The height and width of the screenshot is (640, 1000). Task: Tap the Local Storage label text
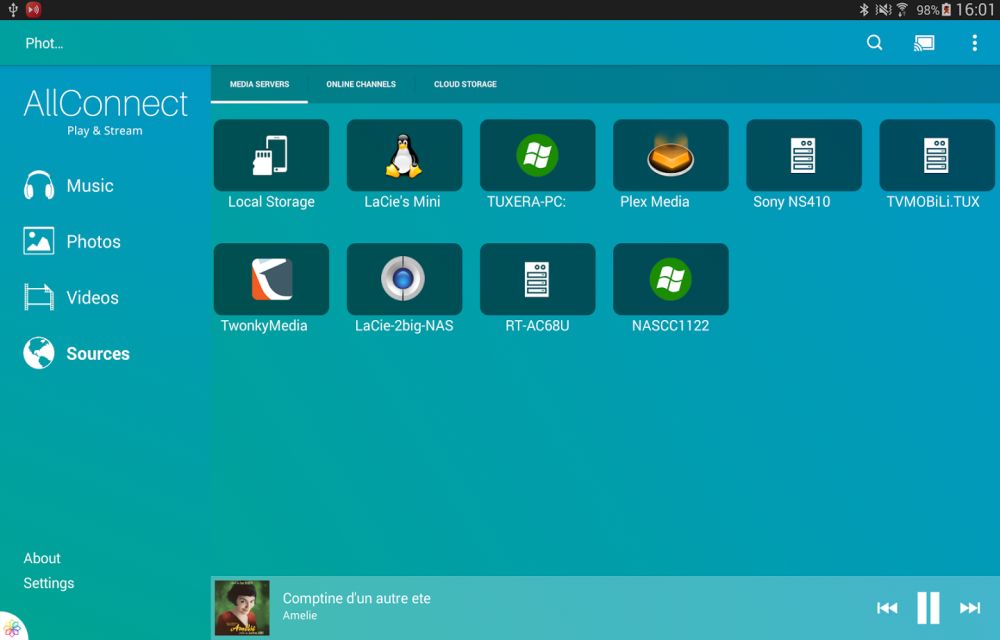click(x=271, y=202)
